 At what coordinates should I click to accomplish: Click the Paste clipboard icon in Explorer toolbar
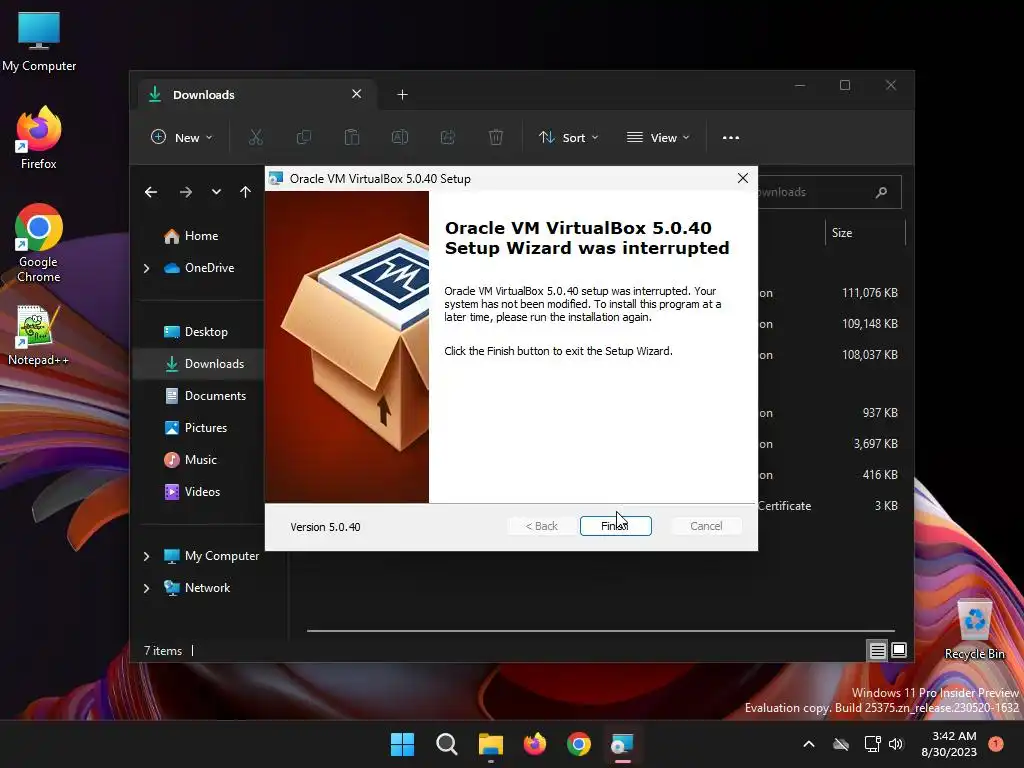[351, 138]
